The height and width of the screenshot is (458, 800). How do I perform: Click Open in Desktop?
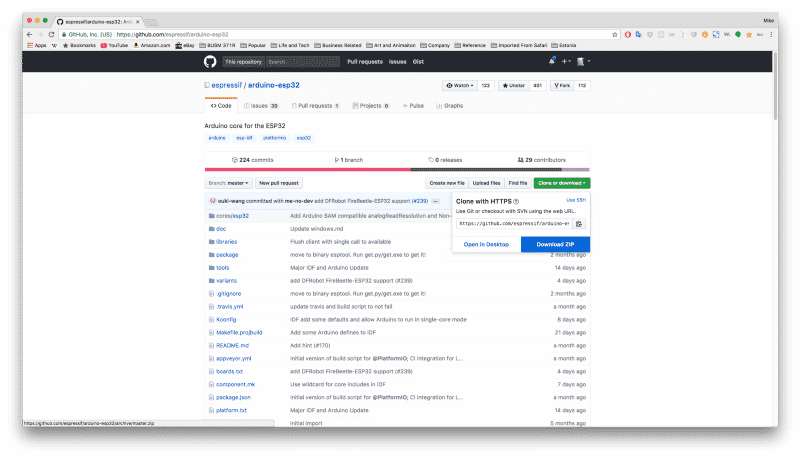coord(486,244)
